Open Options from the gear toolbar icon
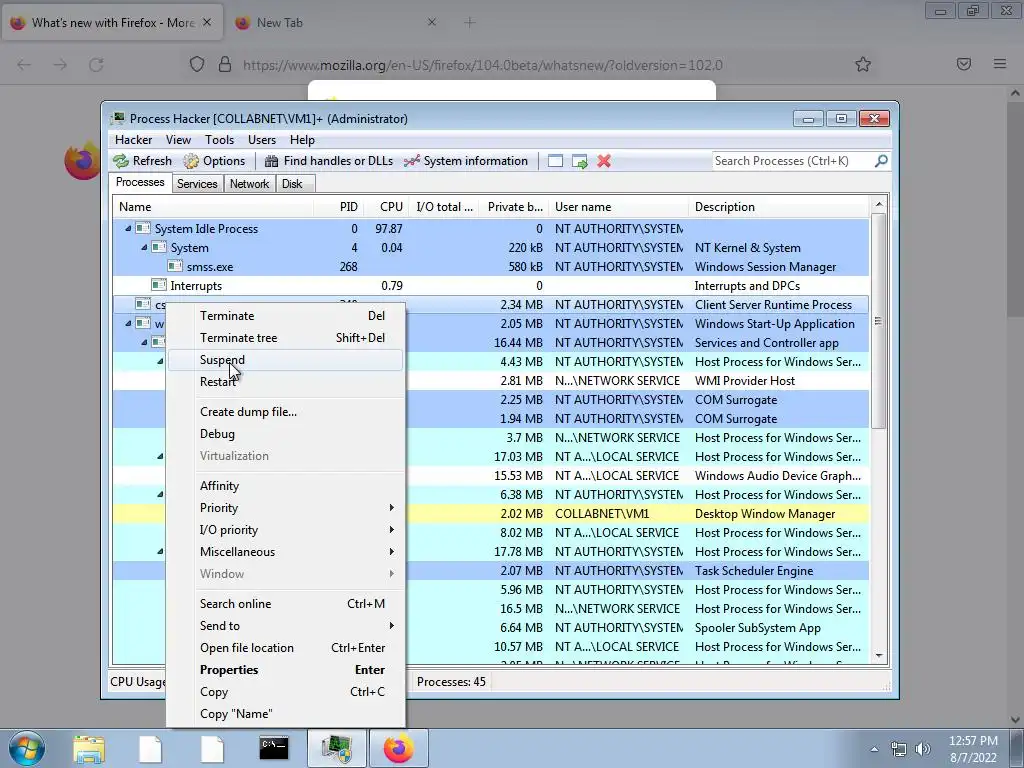Image resolution: width=1024 pixels, height=768 pixels. (191, 161)
